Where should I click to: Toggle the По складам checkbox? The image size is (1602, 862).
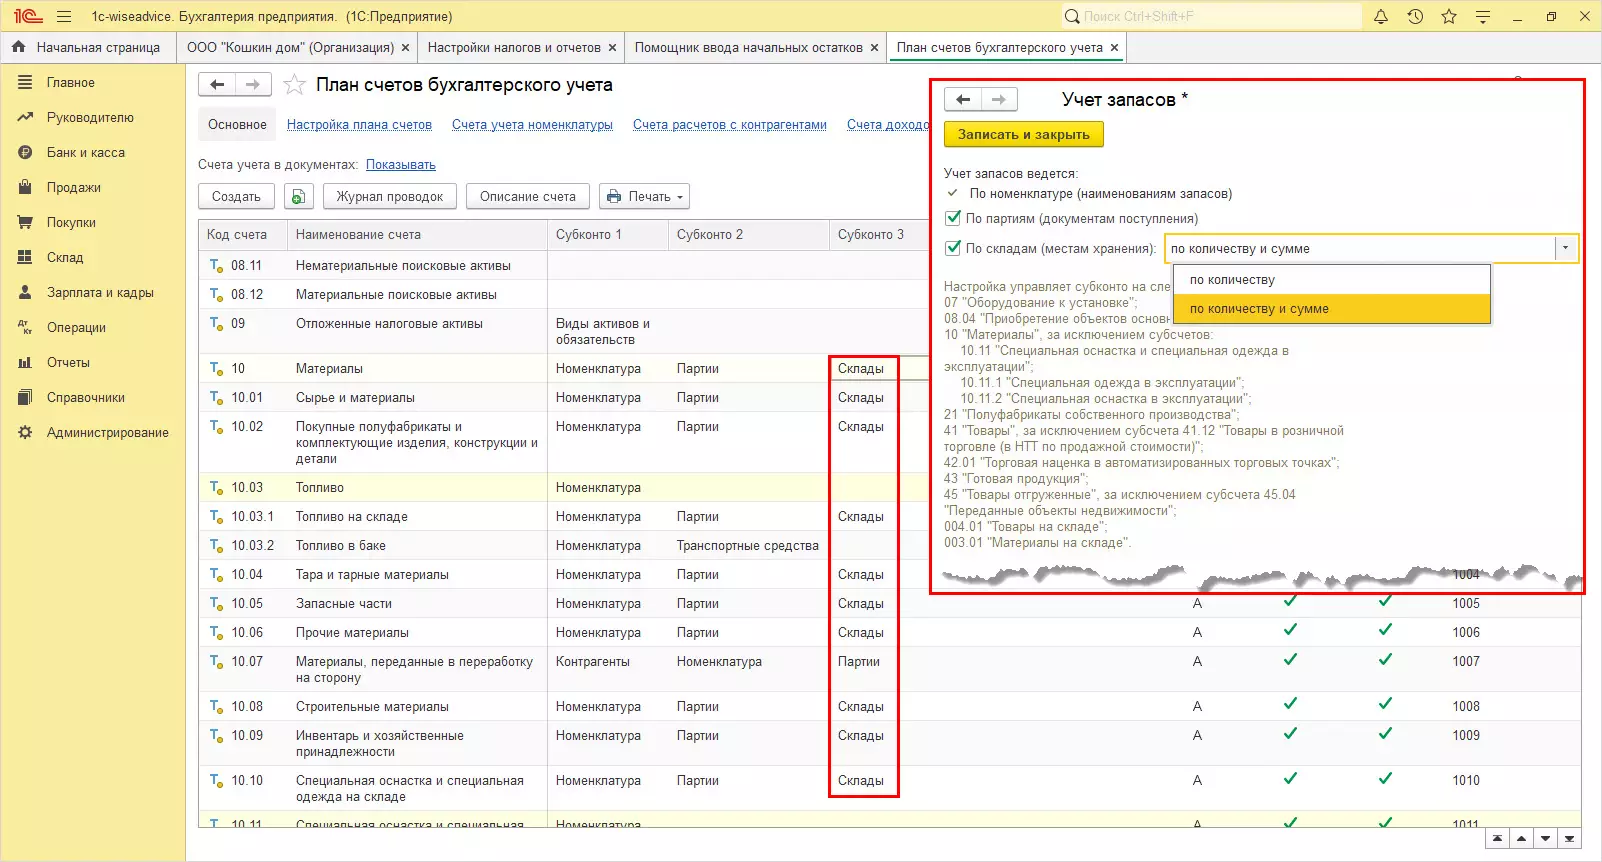[953, 248]
